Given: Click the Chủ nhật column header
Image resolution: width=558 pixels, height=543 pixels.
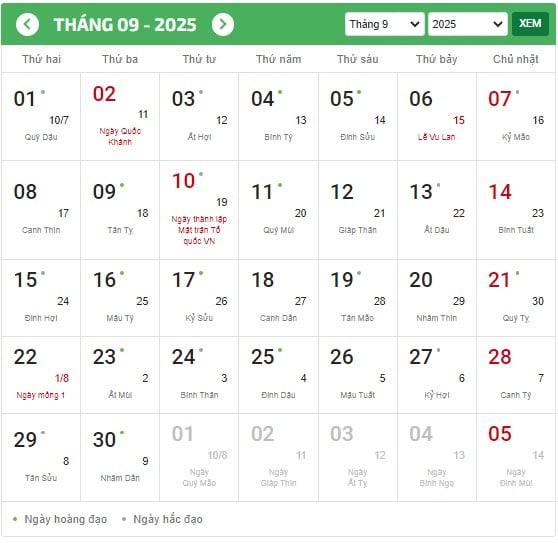Looking at the screenshot, I should tap(516, 59).
